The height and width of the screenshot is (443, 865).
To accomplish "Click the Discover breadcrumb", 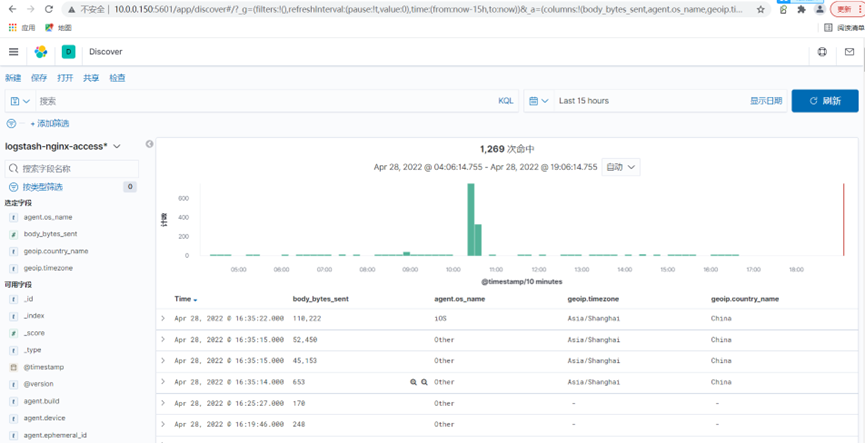I will (x=106, y=52).
